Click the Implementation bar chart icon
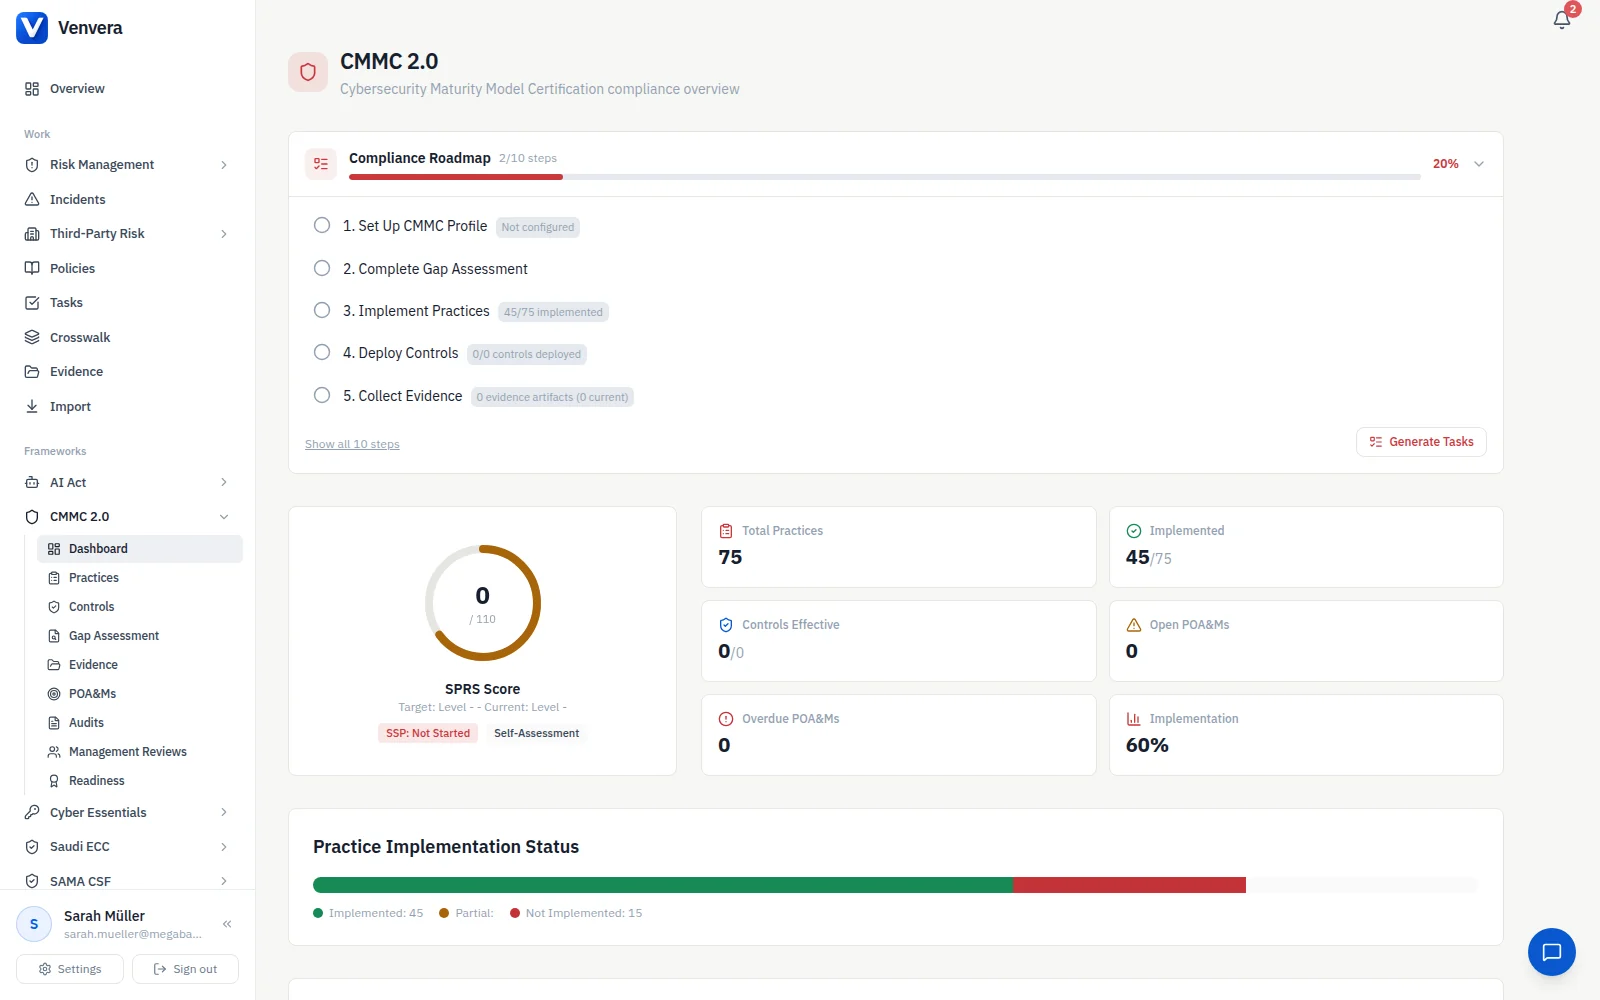This screenshot has height=1000, width=1600. pyautogui.click(x=1134, y=719)
